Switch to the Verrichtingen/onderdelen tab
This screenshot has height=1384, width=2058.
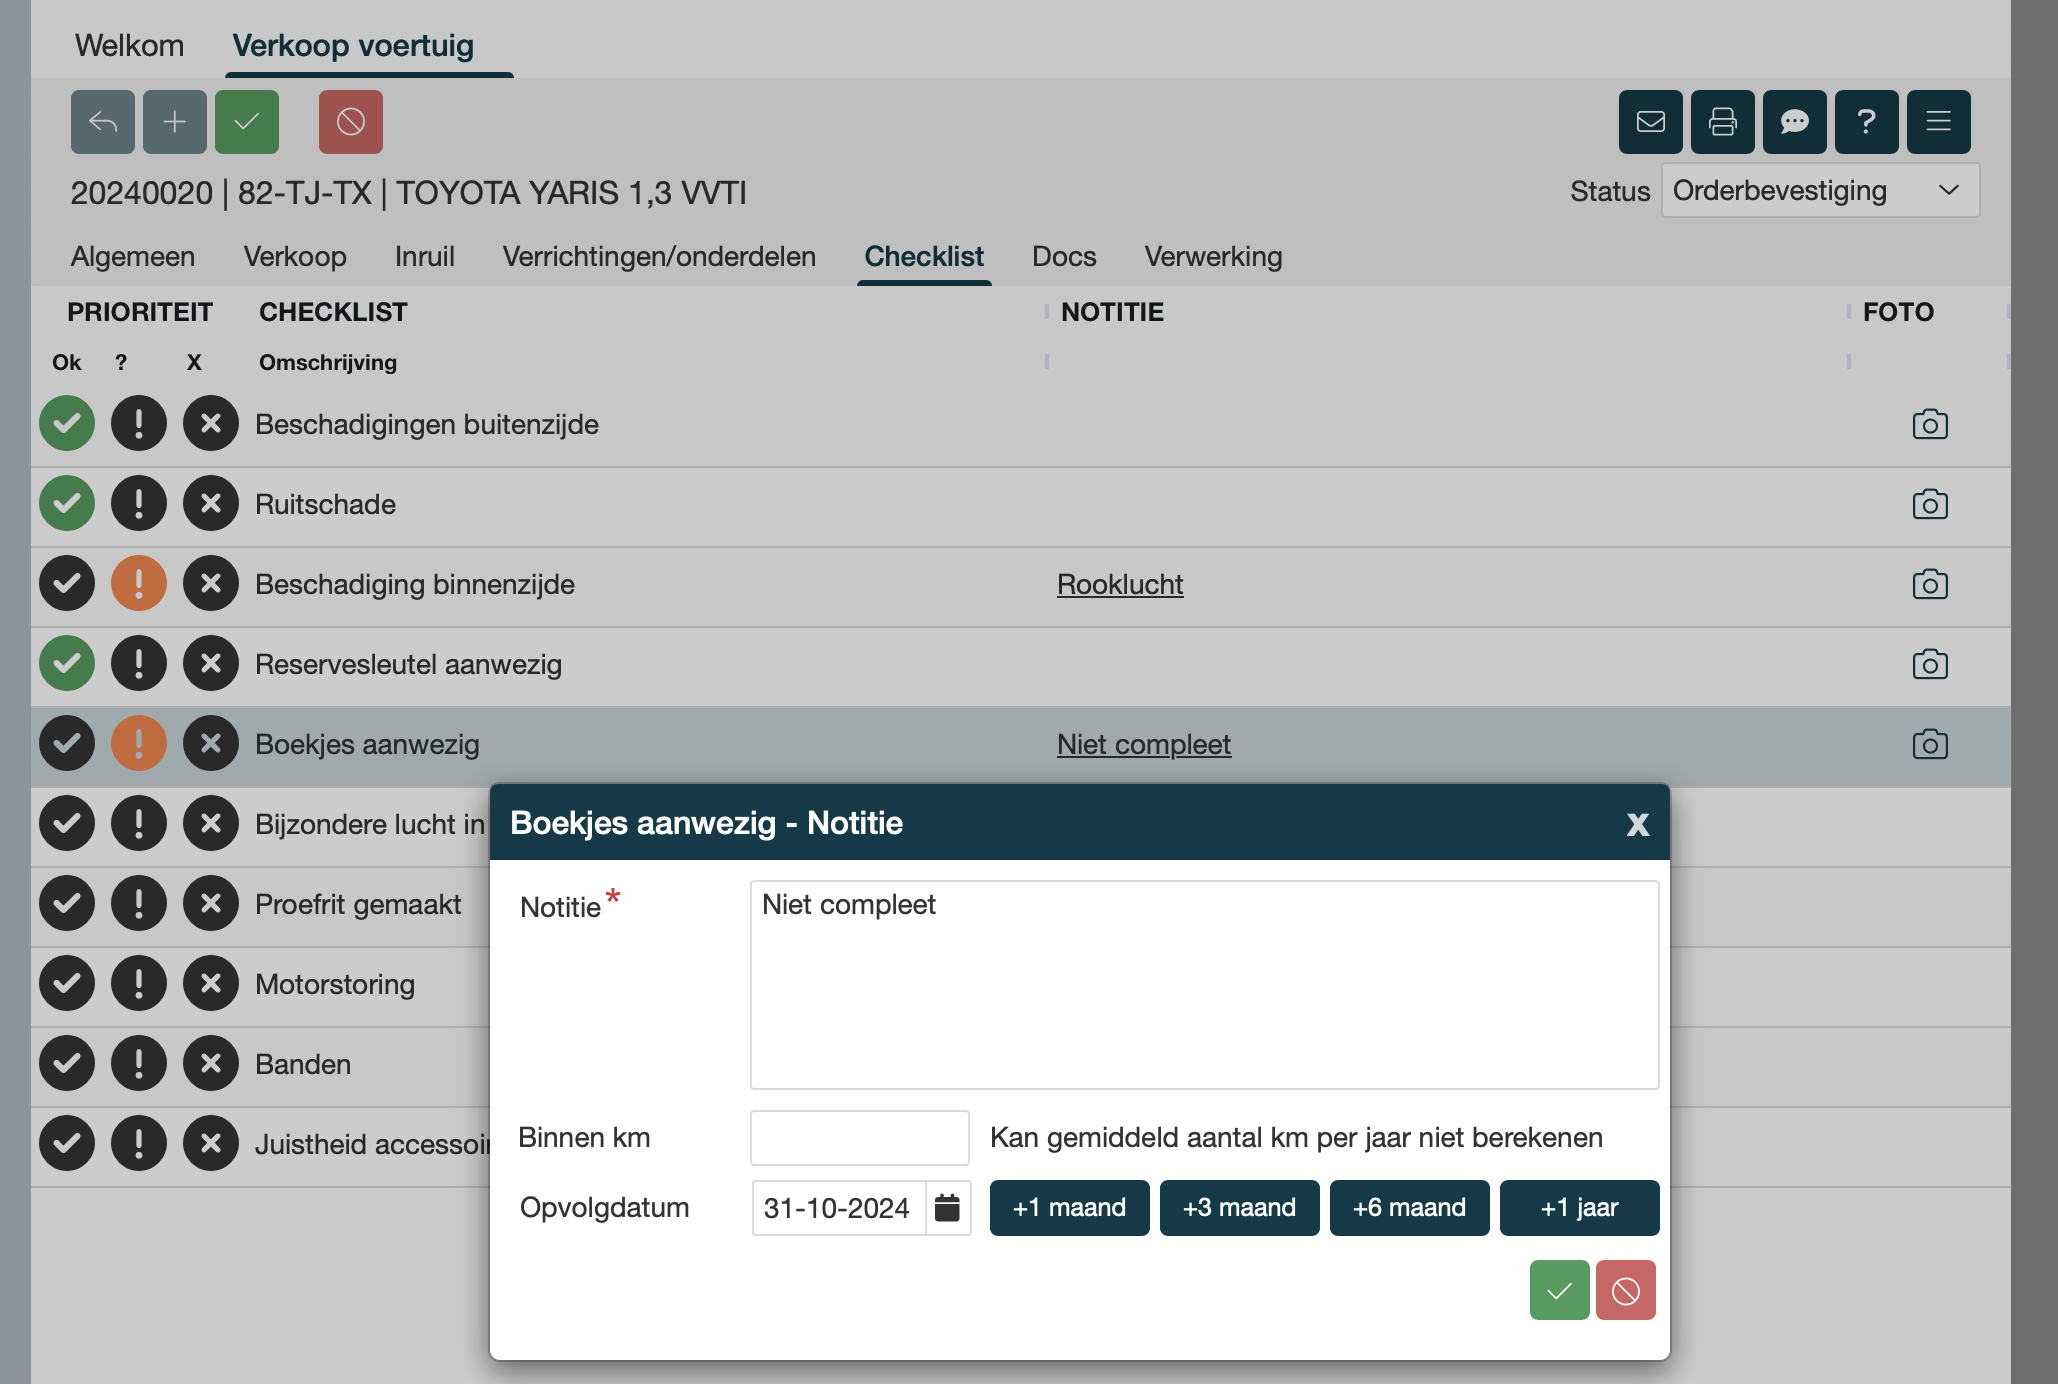click(659, 257)
